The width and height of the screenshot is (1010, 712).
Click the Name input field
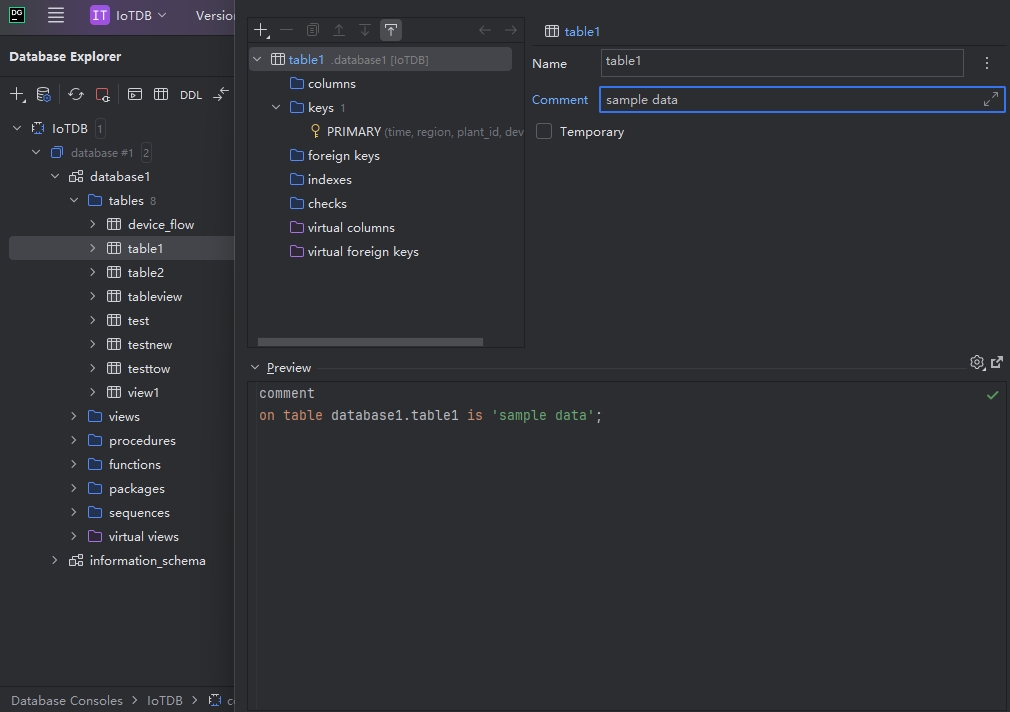click(781, 63)
